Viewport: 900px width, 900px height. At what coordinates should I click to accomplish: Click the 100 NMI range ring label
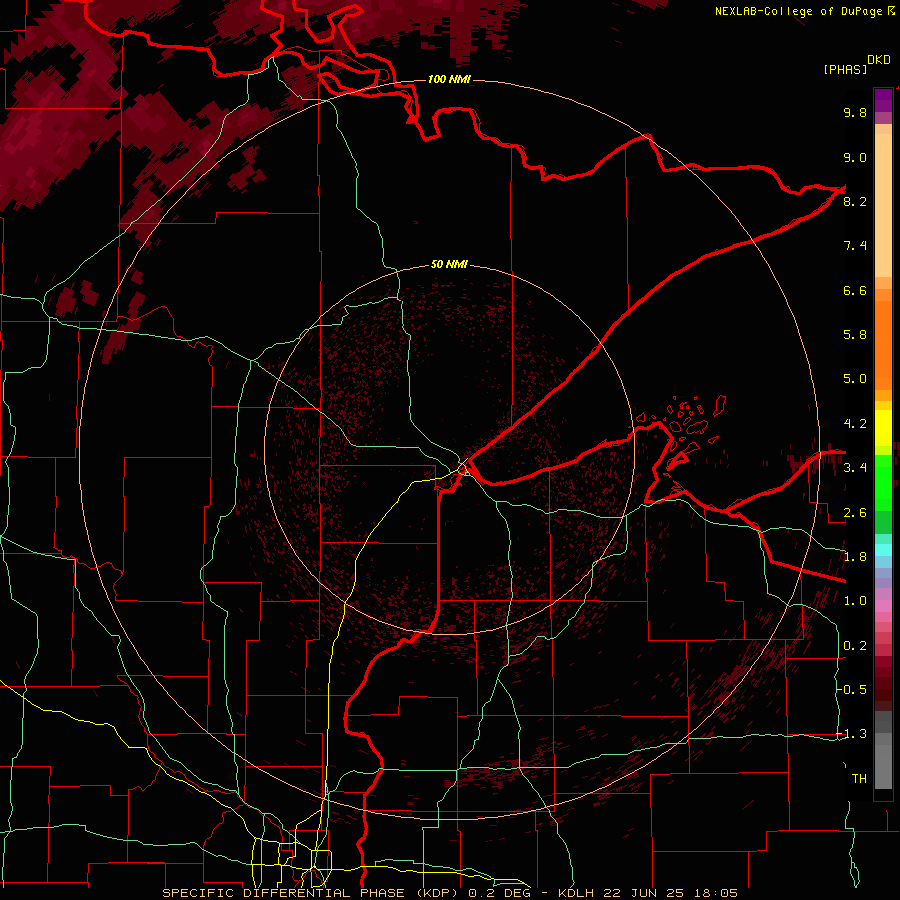[449, 79]
